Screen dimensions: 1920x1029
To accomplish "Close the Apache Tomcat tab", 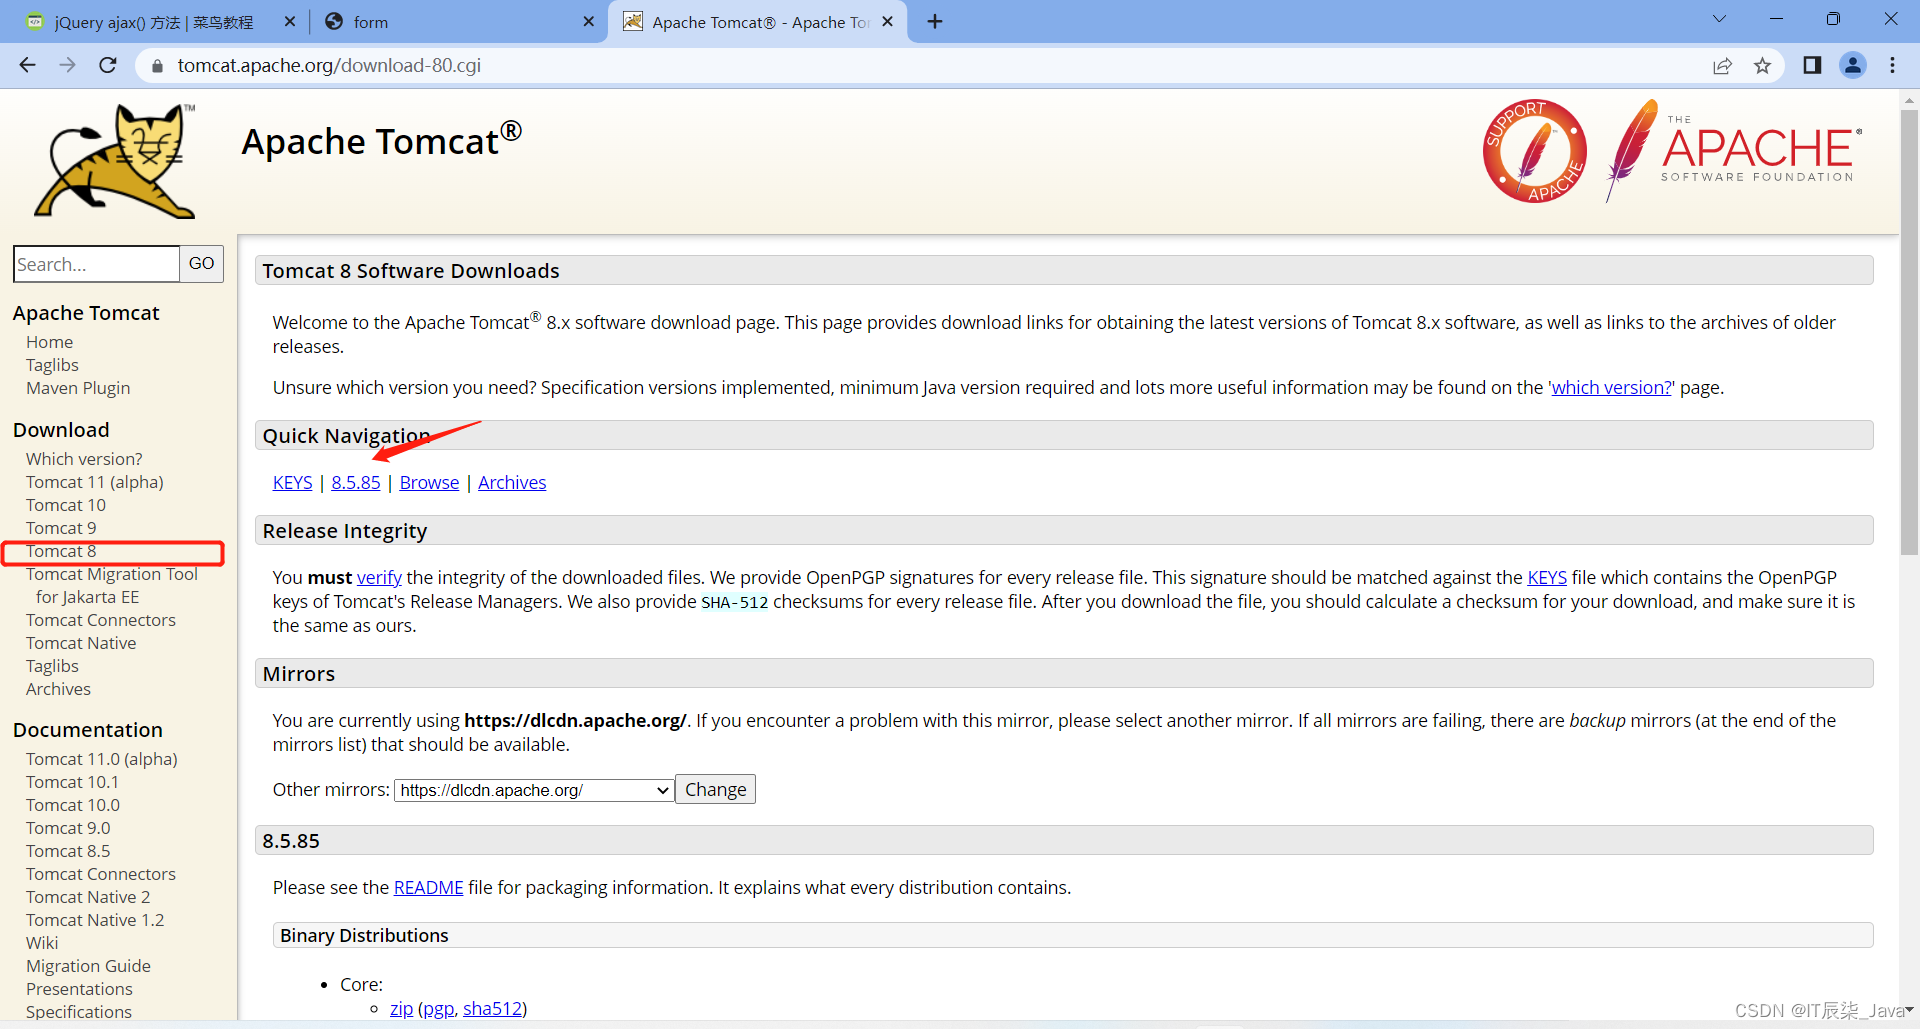I will (x=887, y=21).
